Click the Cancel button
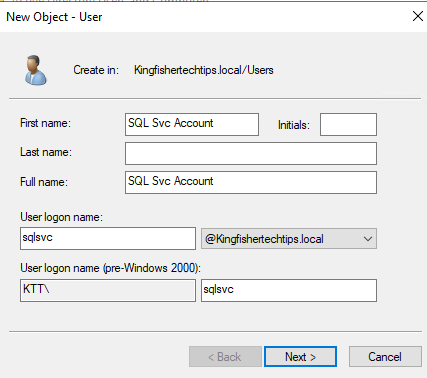 point(385,357)
